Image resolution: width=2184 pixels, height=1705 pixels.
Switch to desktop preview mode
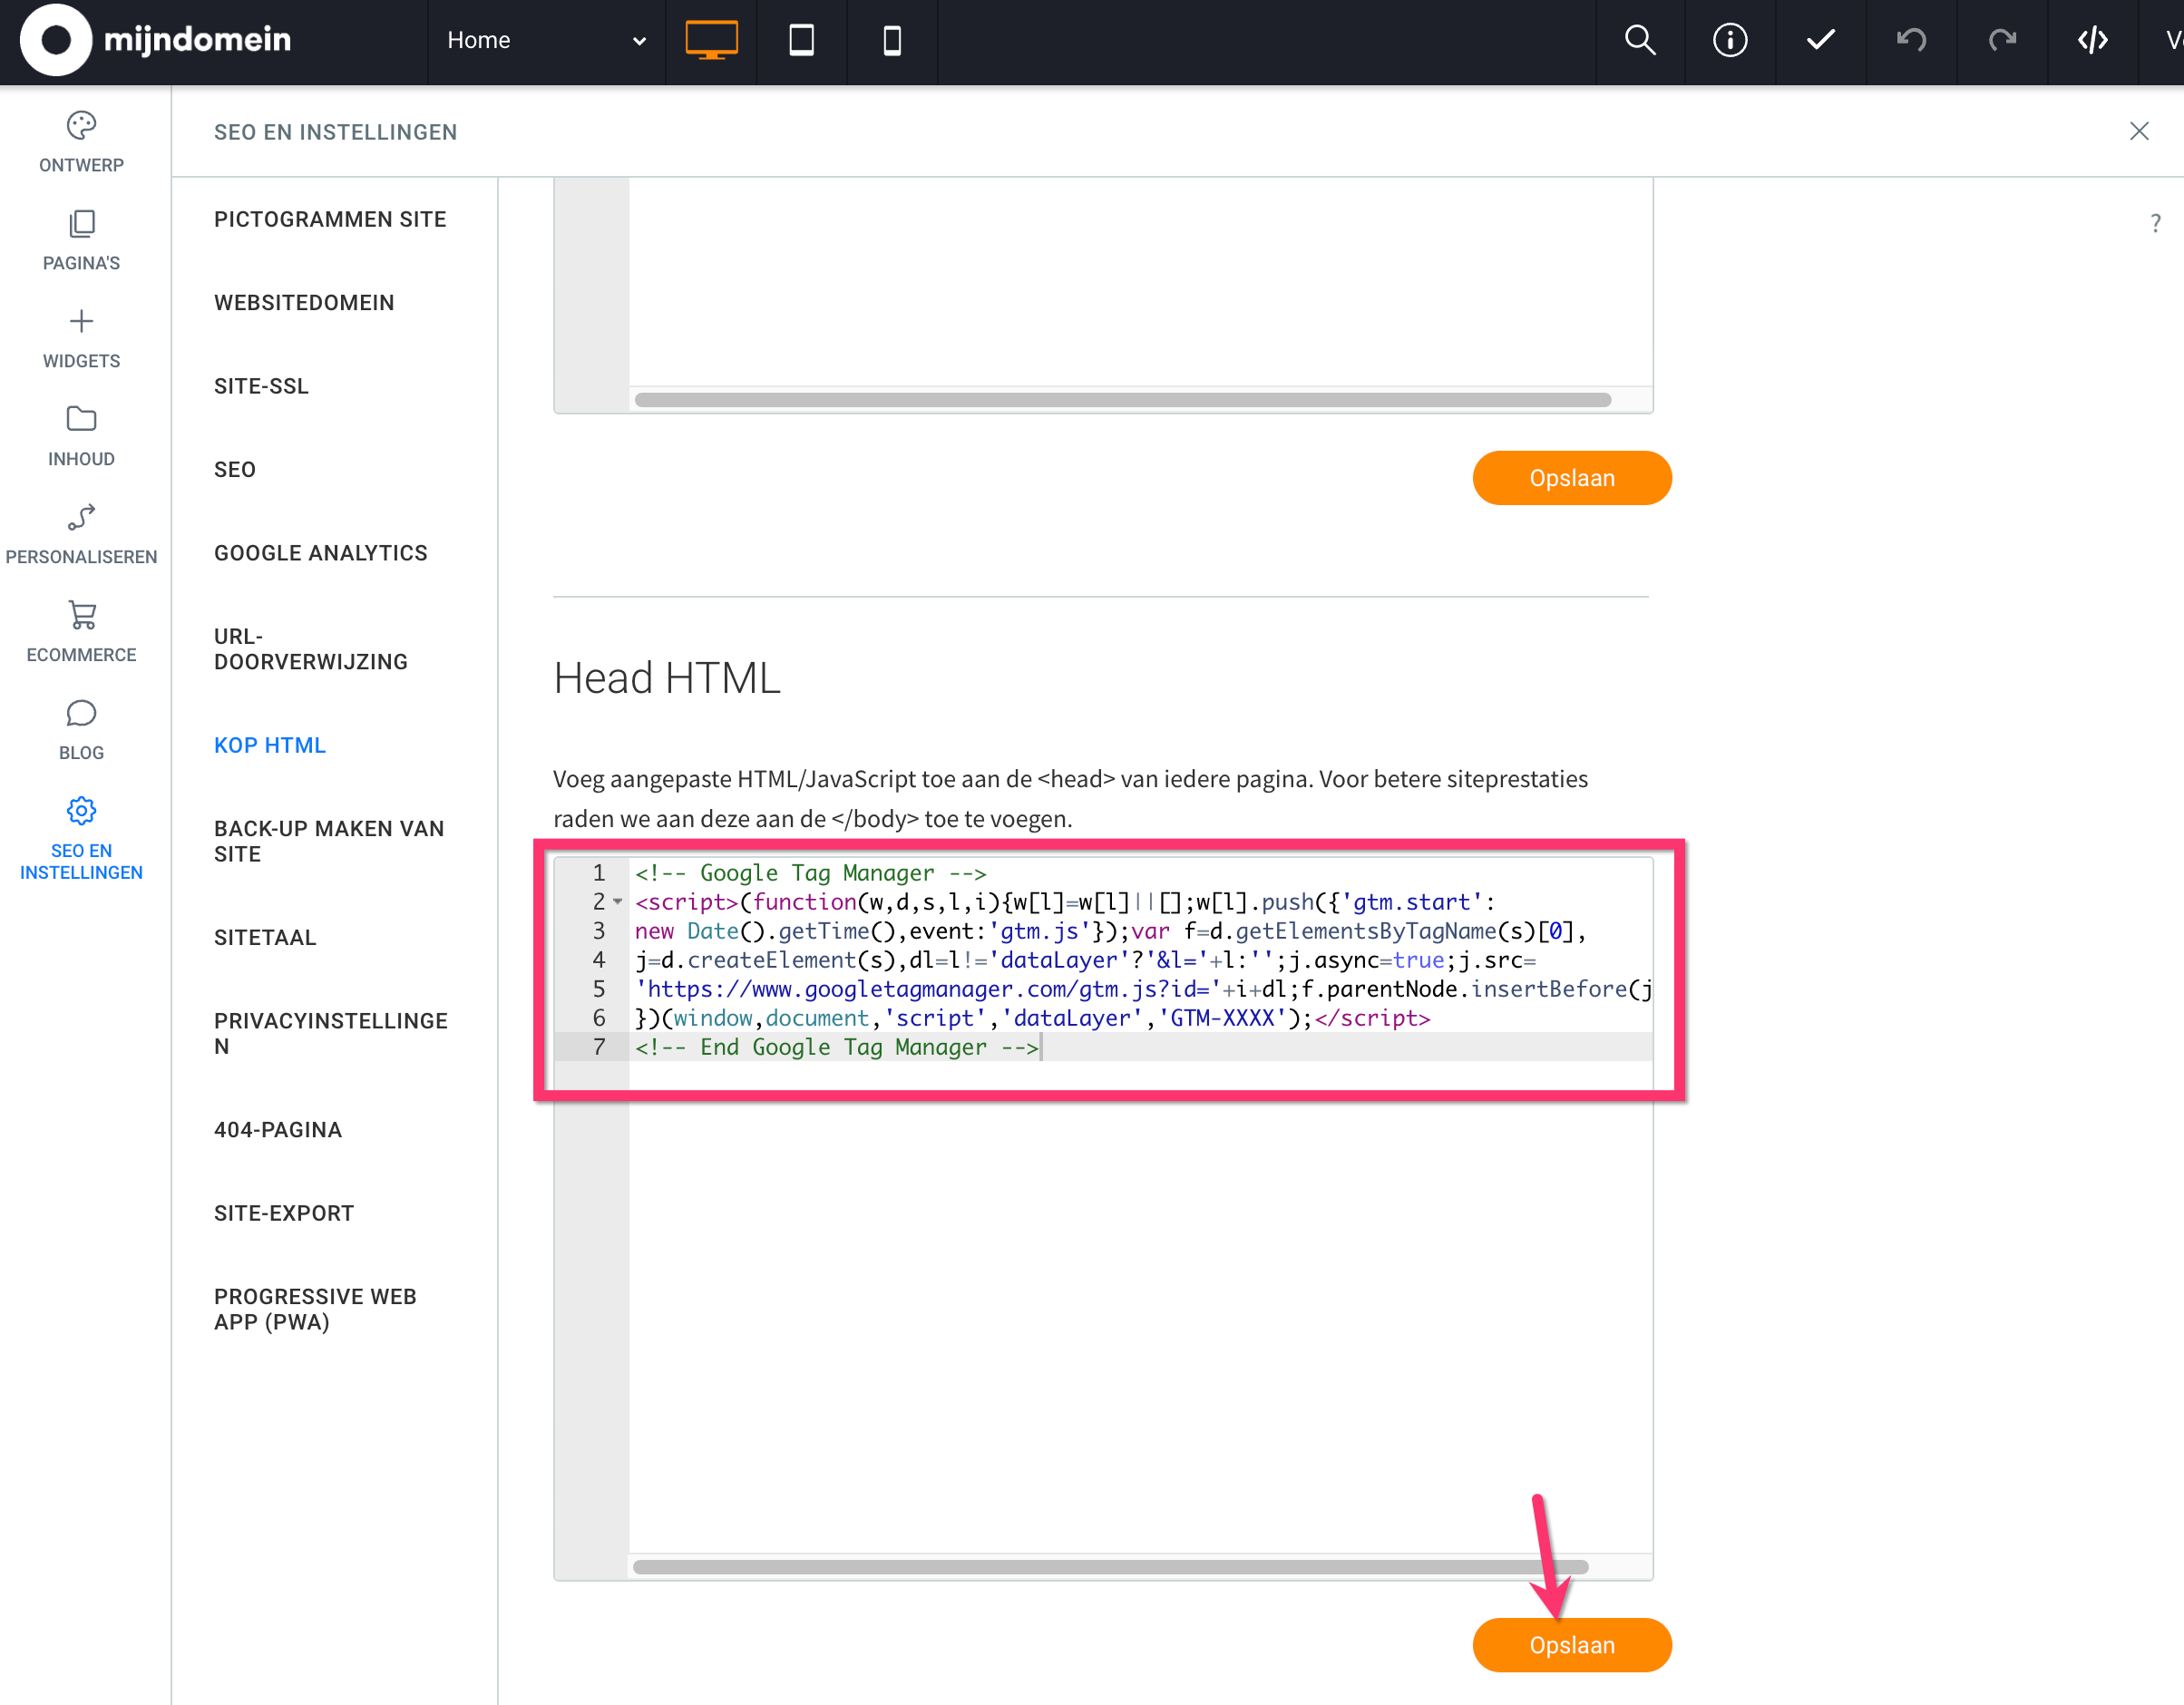point(711,40)
